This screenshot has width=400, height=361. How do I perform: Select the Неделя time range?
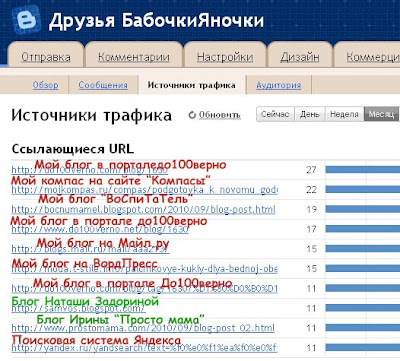click(x=344, y=114)
